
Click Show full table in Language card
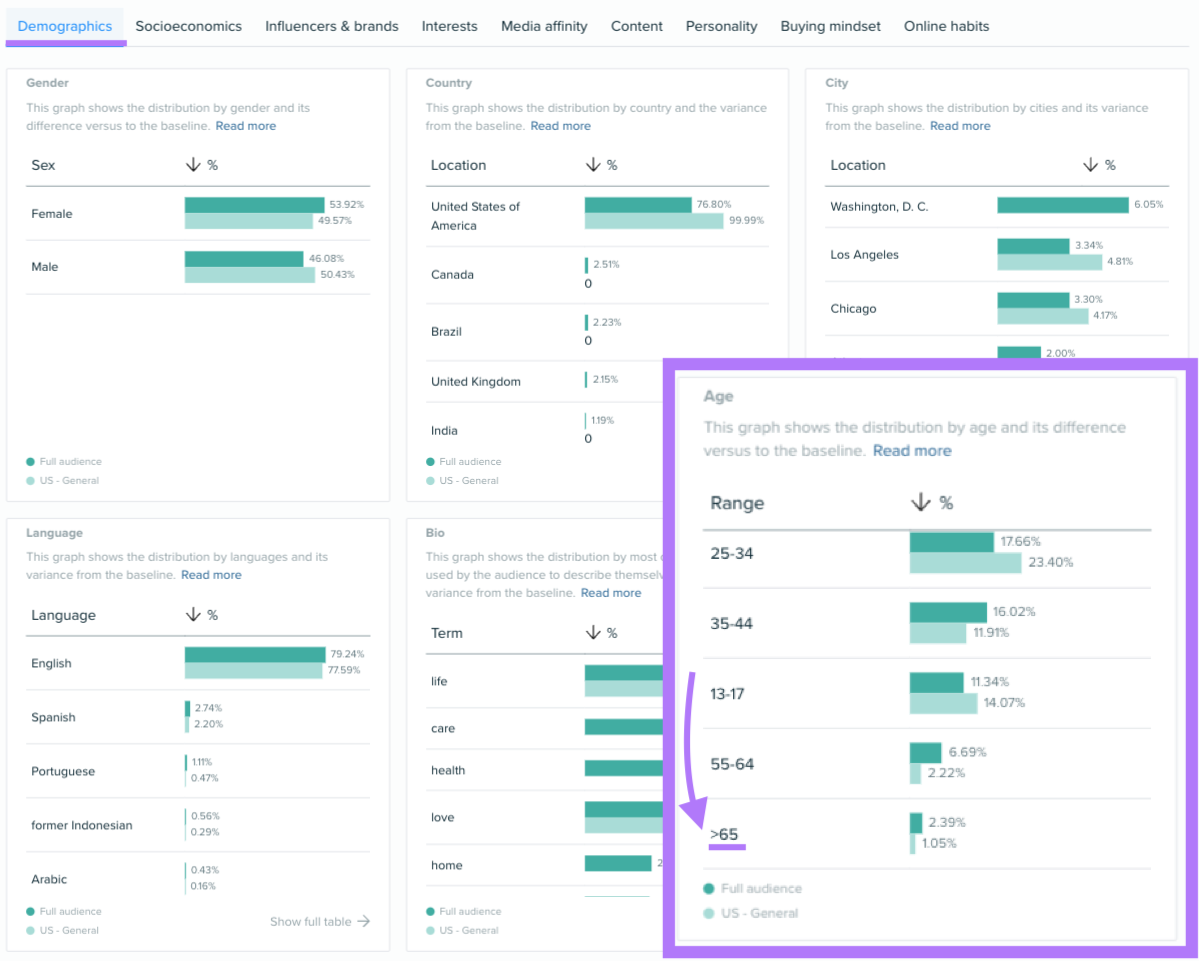click(310, 922)
